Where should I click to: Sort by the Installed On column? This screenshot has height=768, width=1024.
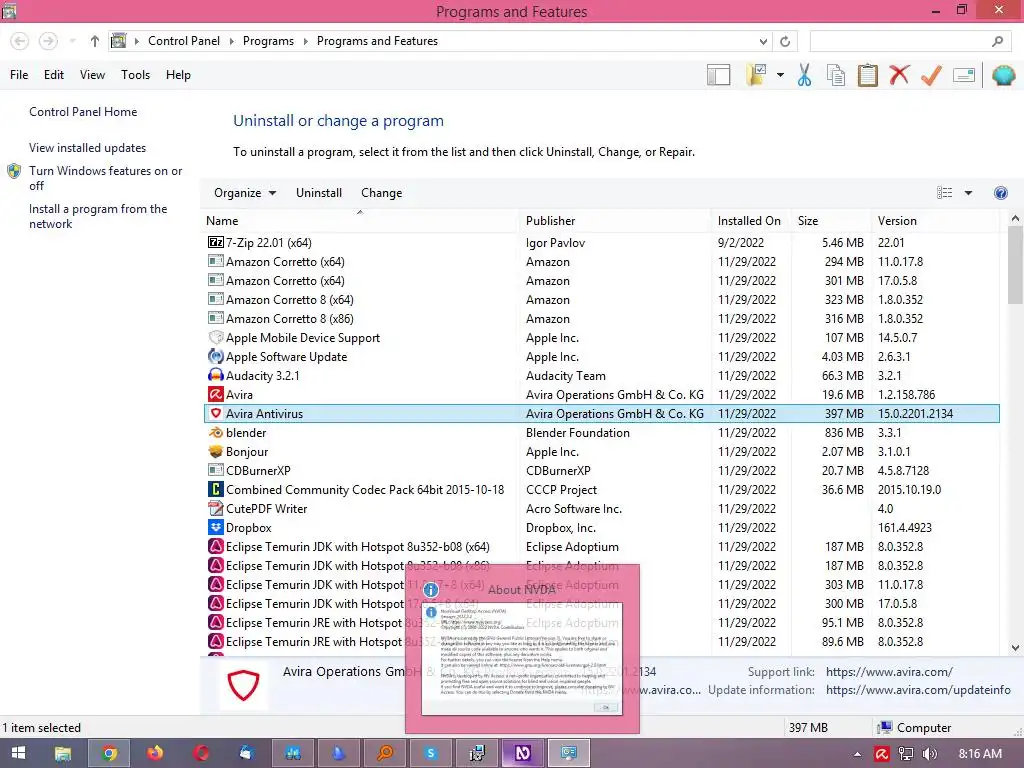point(749,221)
